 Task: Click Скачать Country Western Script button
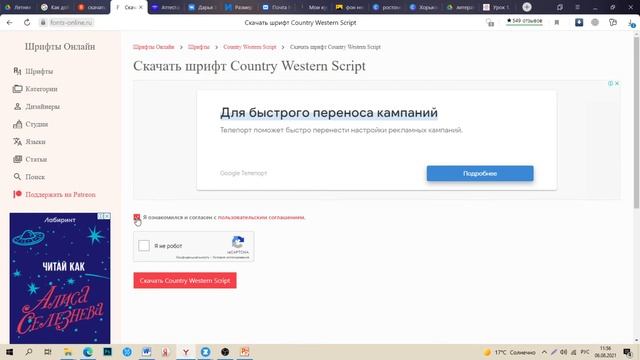point(185,280)
